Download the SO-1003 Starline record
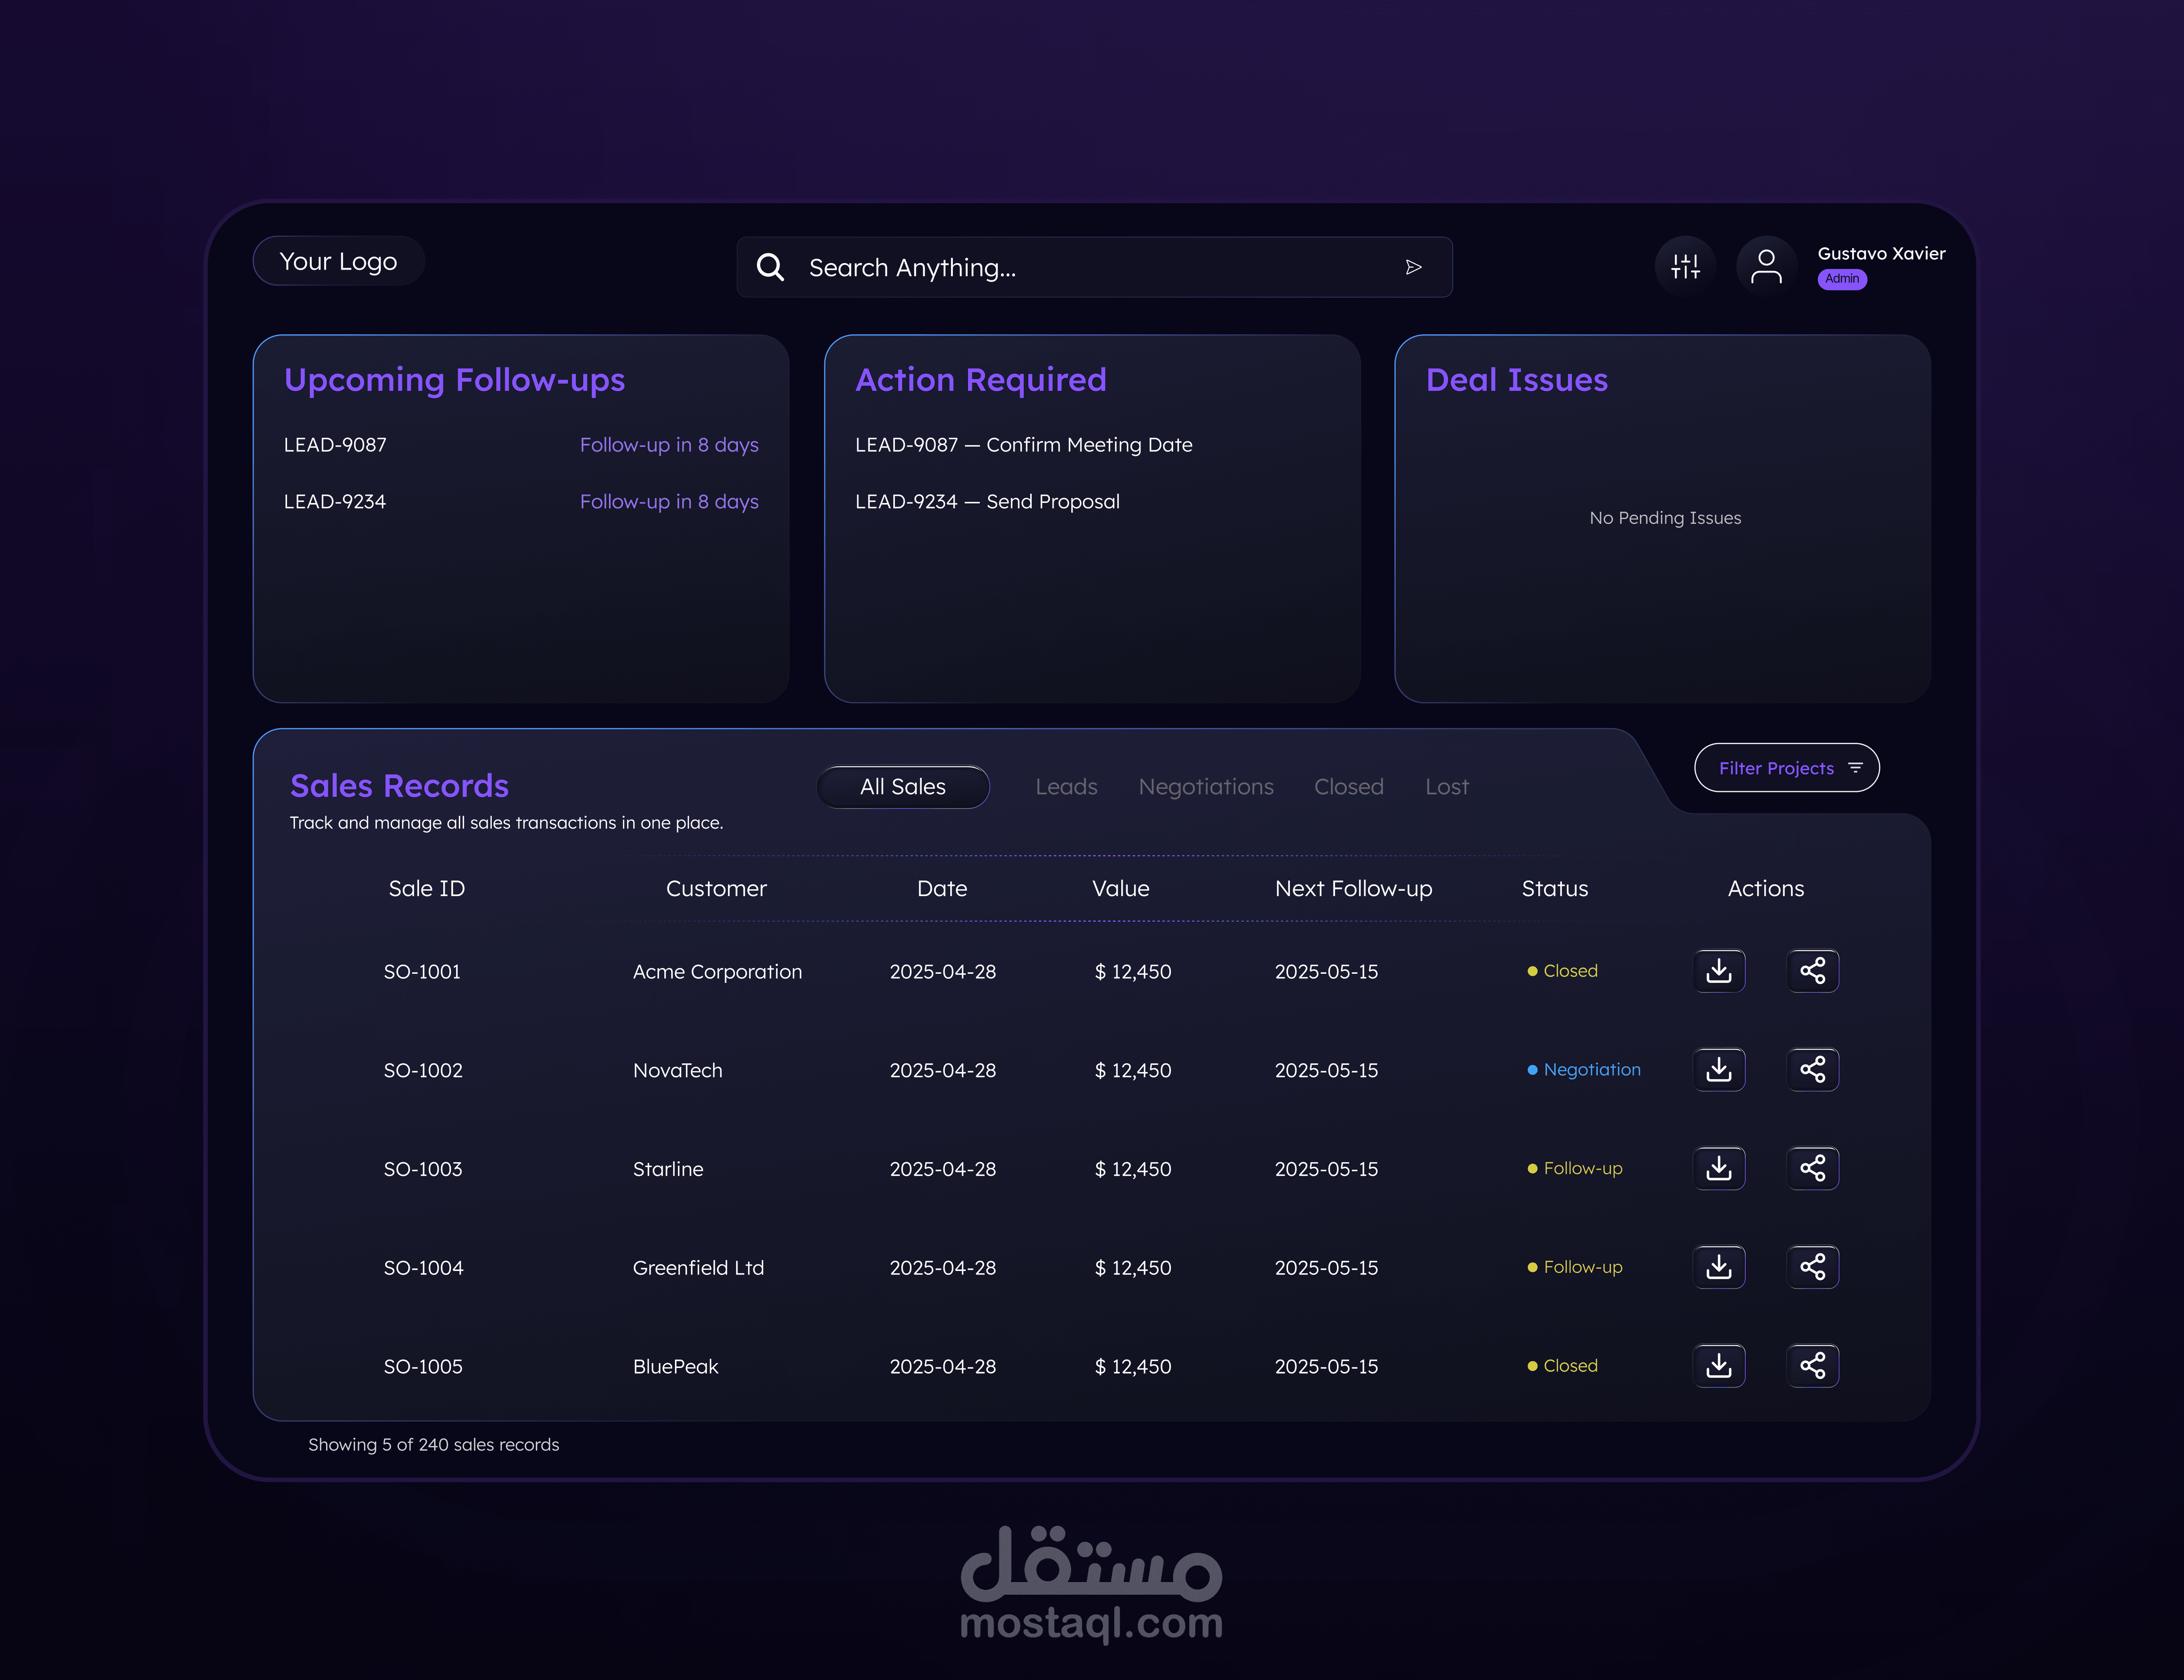Screen dimensions: 2184x1680 (x=1719, y=1168)
